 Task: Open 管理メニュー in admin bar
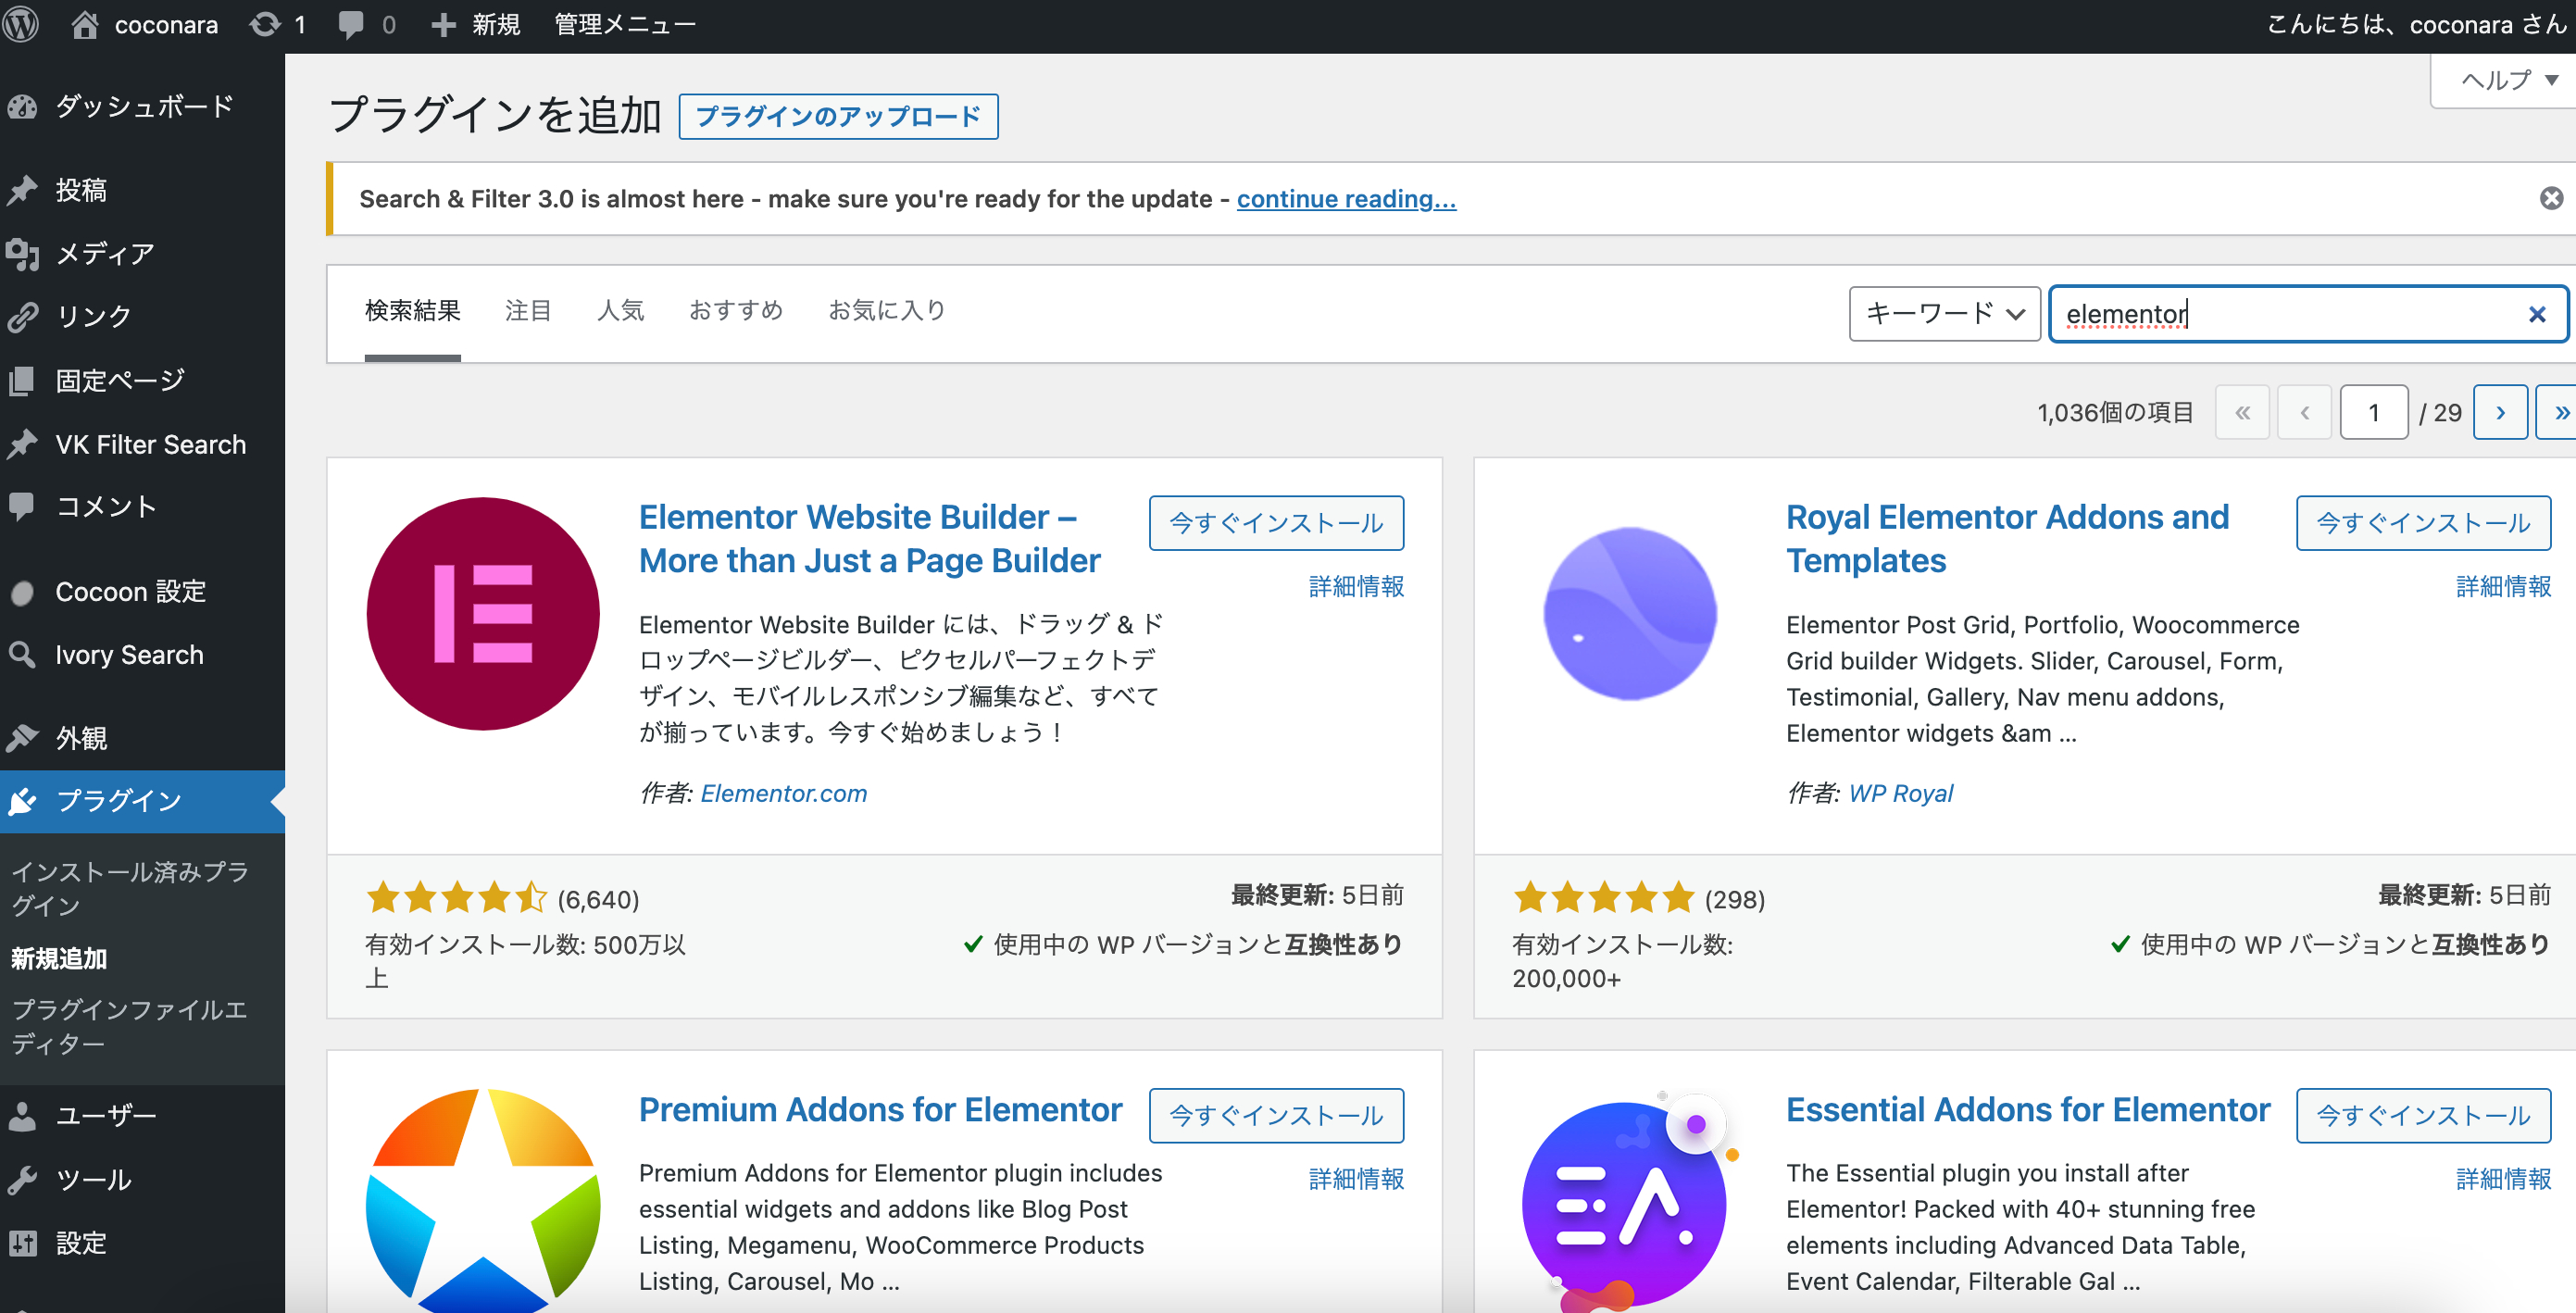coord(625,24)
